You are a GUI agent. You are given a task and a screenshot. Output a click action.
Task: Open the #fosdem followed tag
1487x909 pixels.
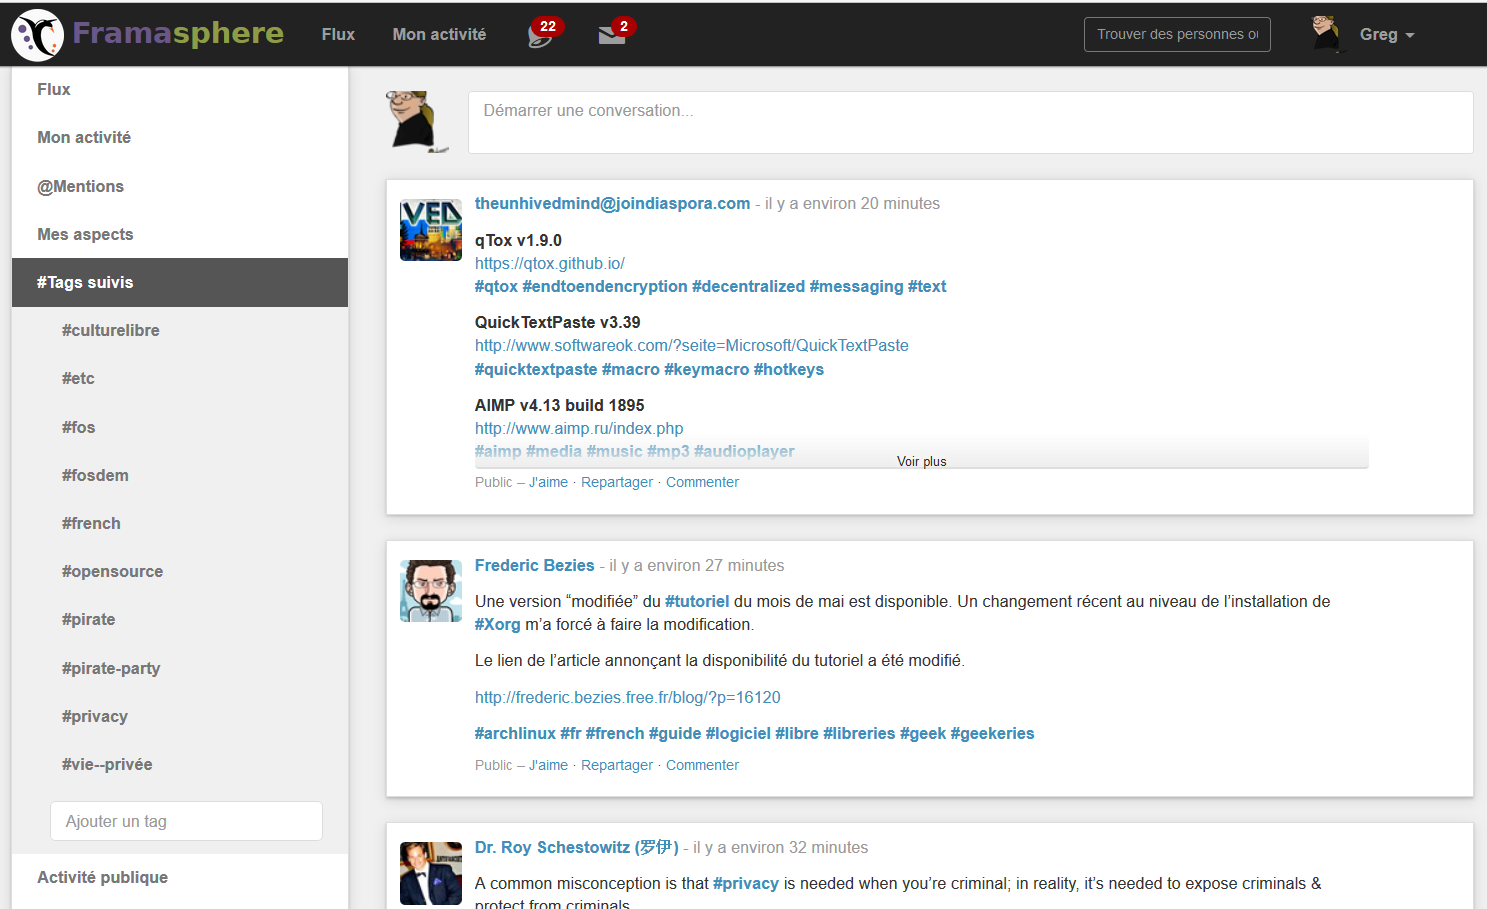coord(95,475)
